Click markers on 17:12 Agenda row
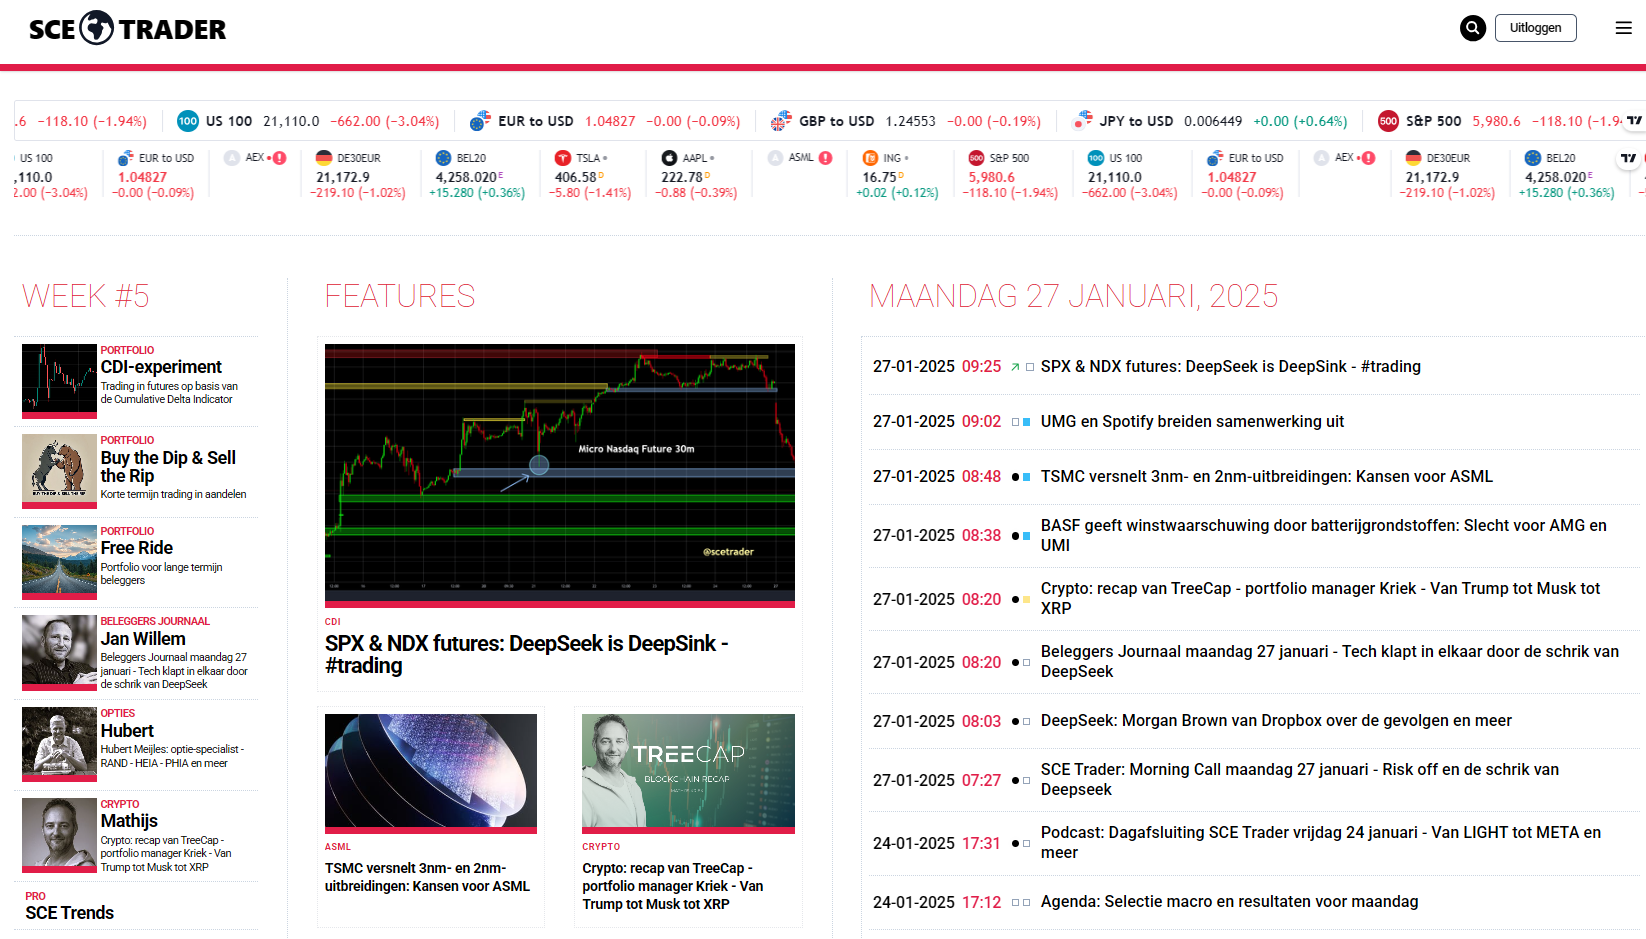 point(1021,902)
